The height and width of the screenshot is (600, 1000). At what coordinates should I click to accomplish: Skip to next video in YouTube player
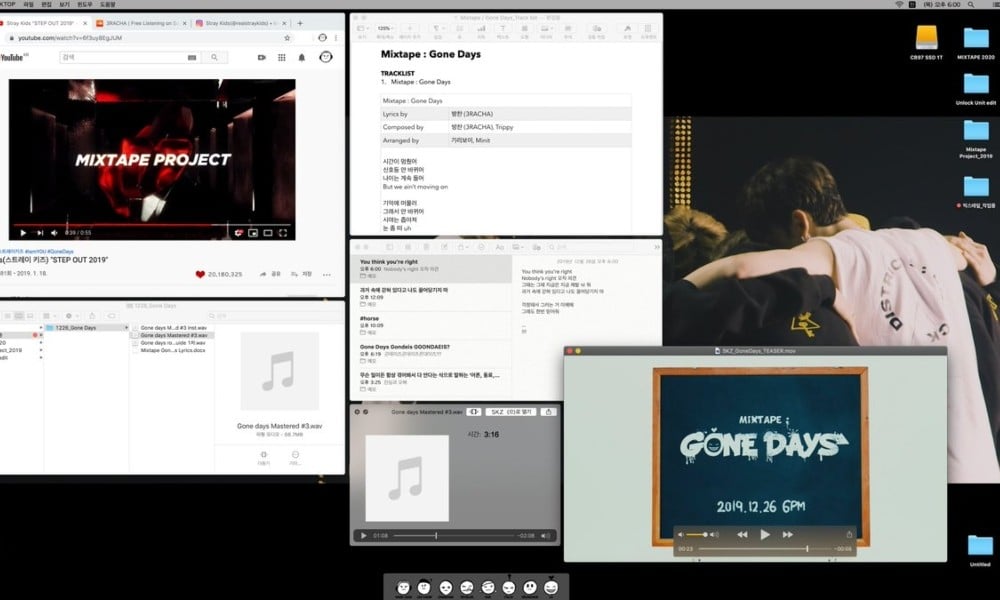[40, 233]
